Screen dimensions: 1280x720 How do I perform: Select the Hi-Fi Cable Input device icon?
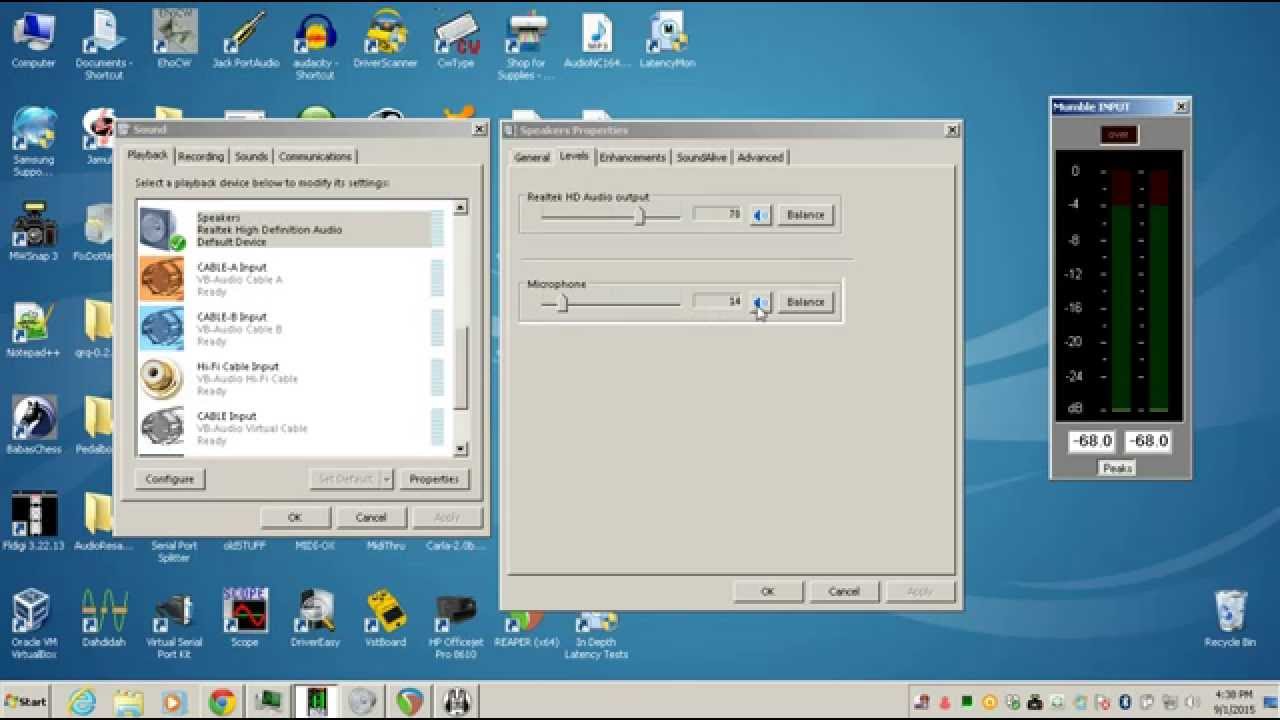[162, 378]
